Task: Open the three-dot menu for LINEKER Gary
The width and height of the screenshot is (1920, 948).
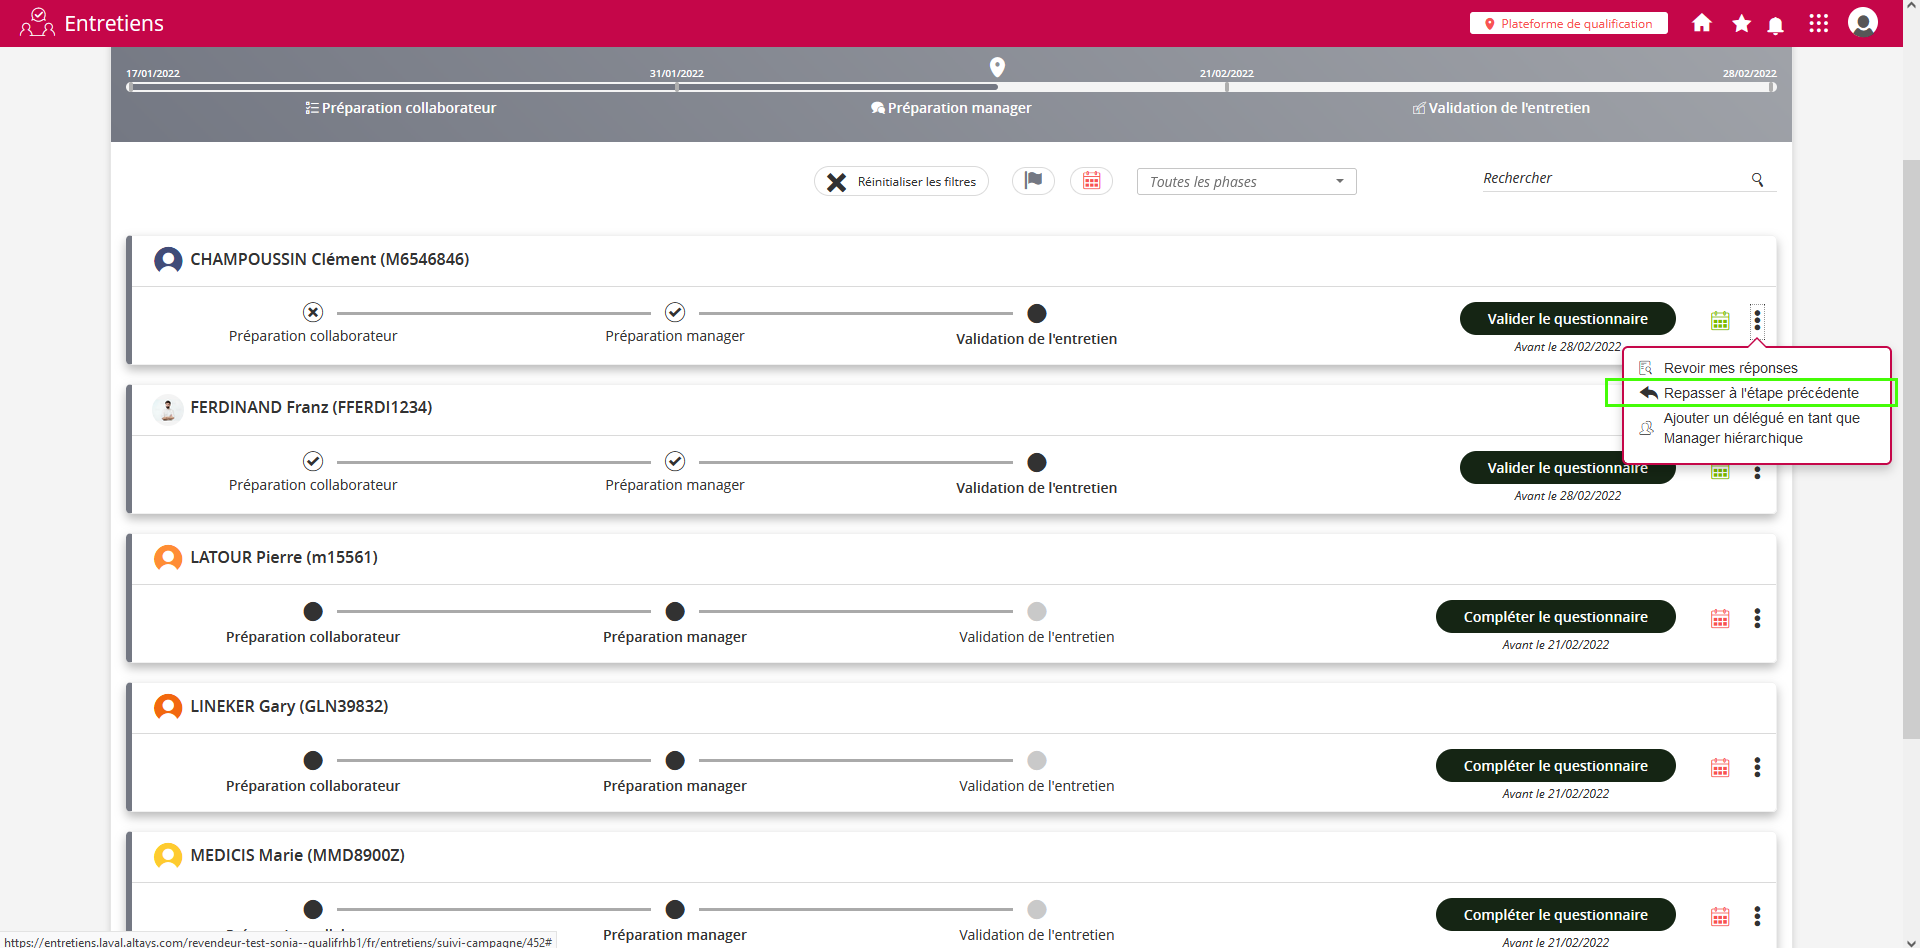Action: (x=1757, y=767)
